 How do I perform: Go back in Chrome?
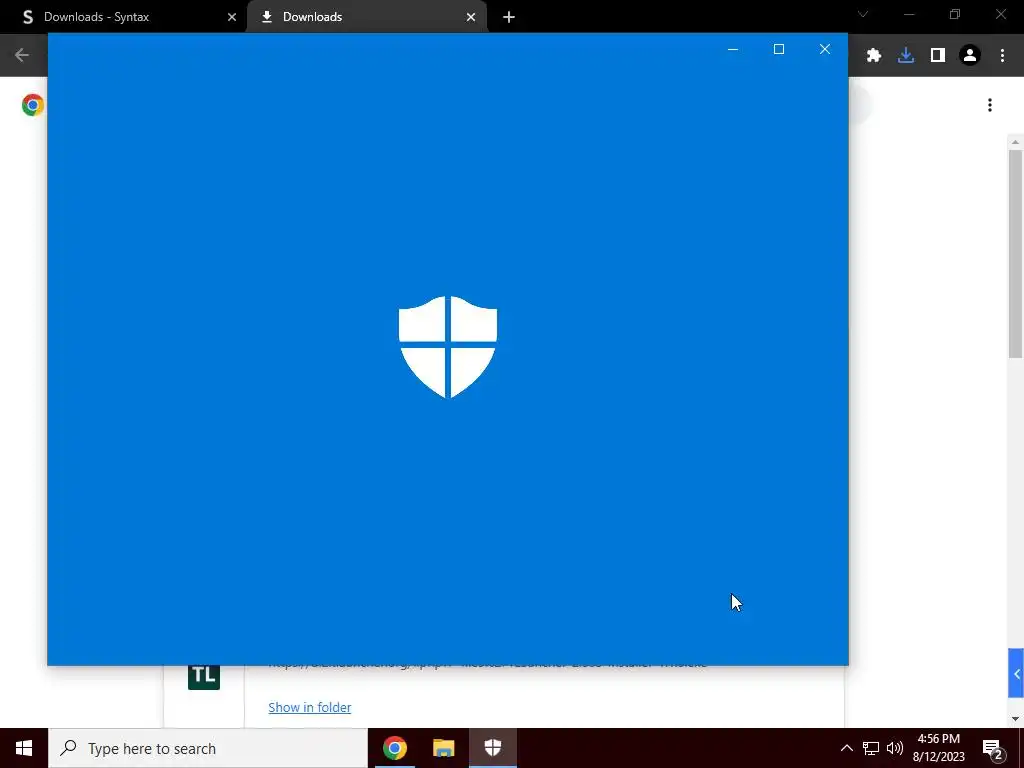22,55
